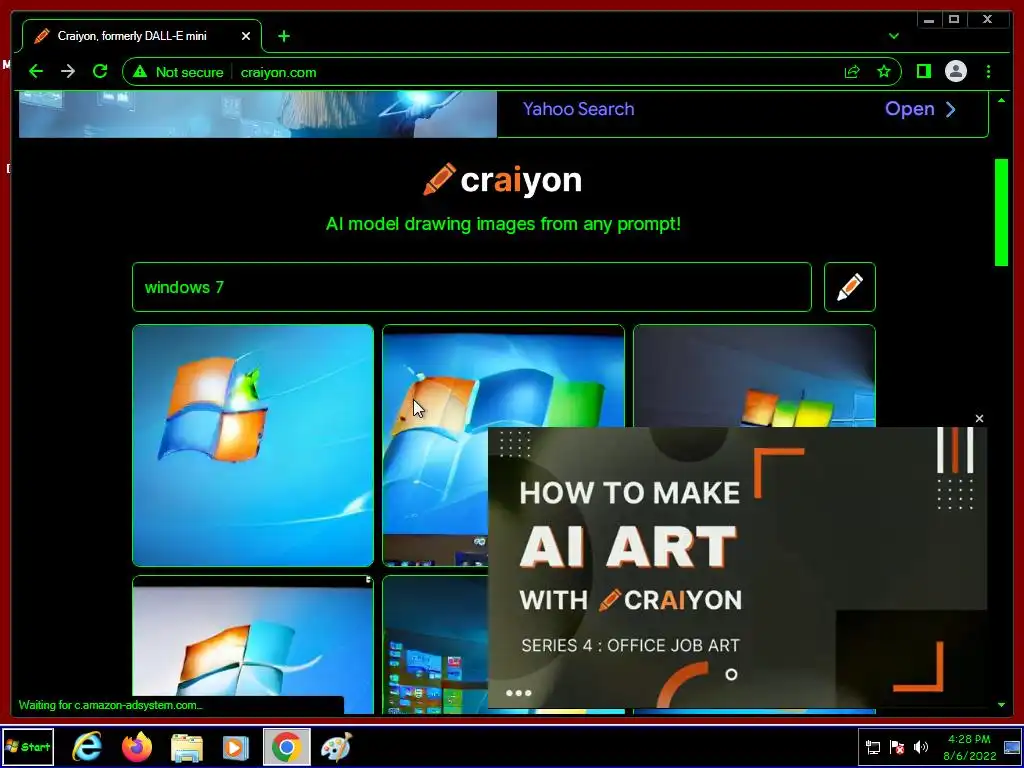Screen dimensions: 1024x768
Task: Click the craiyon.com address bar
Action: click(x=512, y=72)
